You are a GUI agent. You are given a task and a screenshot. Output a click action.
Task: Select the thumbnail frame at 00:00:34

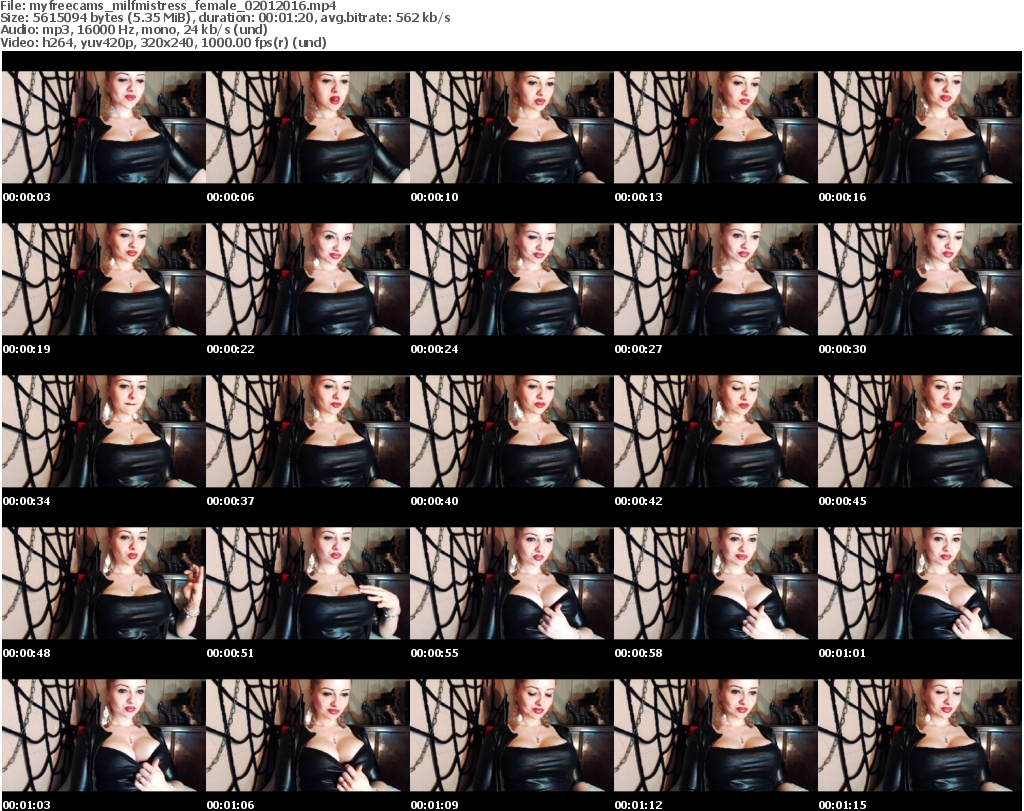103,432
